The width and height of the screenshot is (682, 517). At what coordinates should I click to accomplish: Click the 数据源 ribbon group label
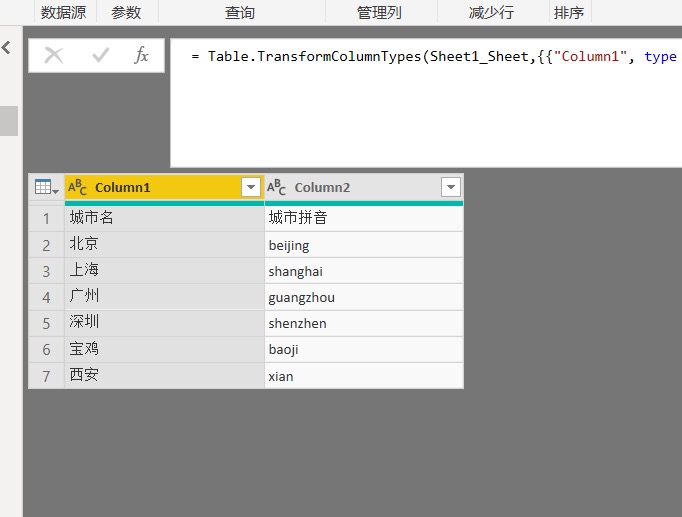coord(64,13)
